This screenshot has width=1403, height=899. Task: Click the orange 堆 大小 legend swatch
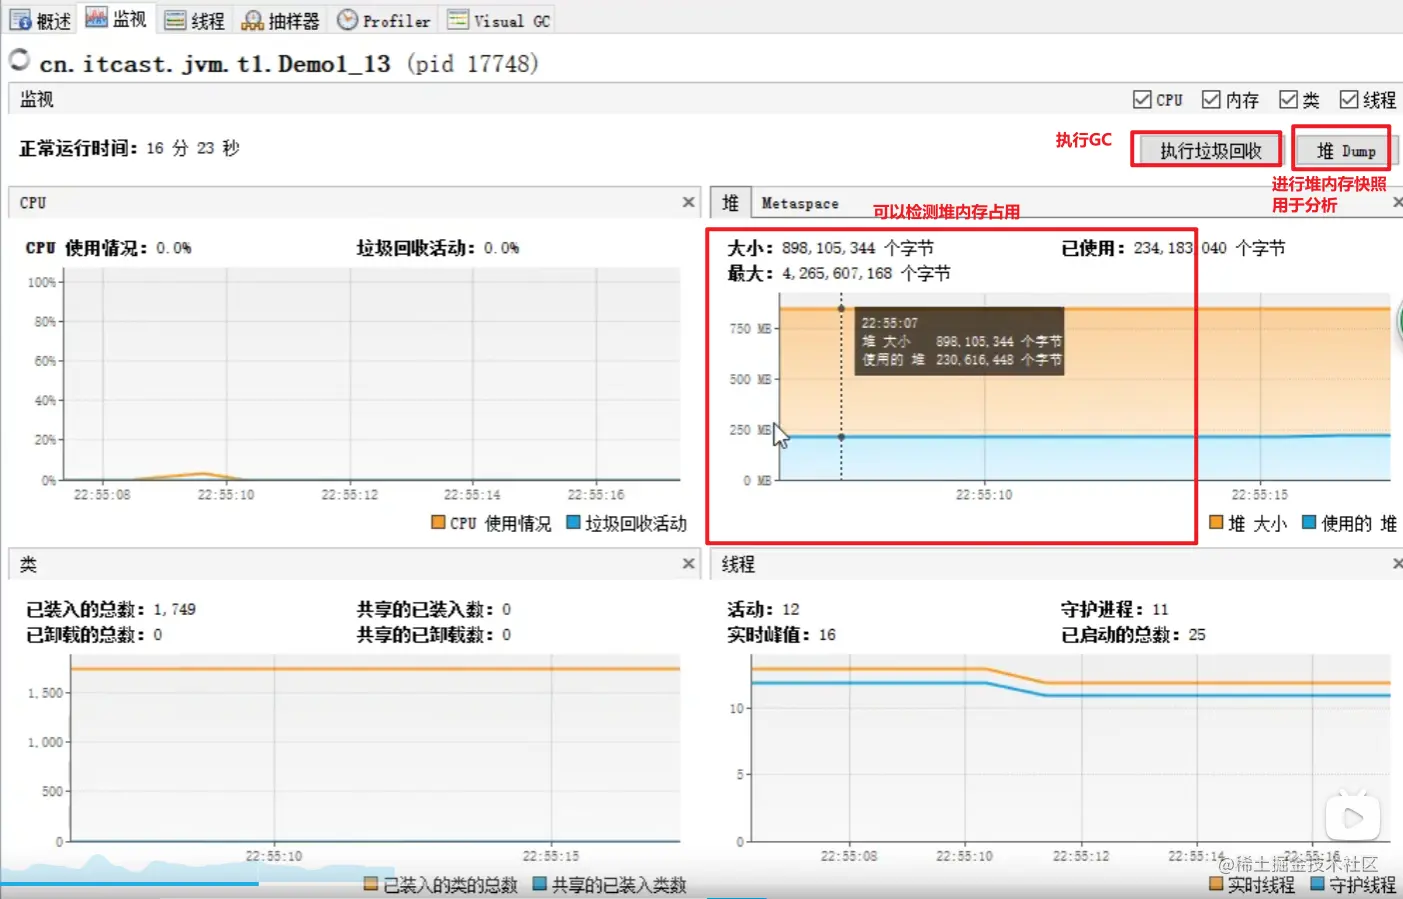click(x=1216, y=522)
